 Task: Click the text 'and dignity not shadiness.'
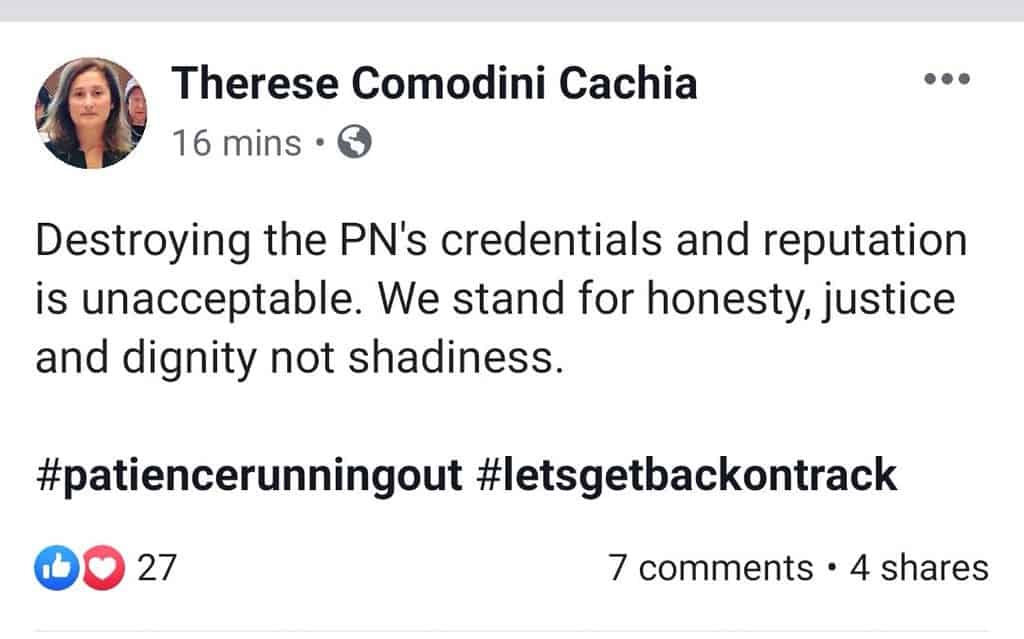point(294,356)
